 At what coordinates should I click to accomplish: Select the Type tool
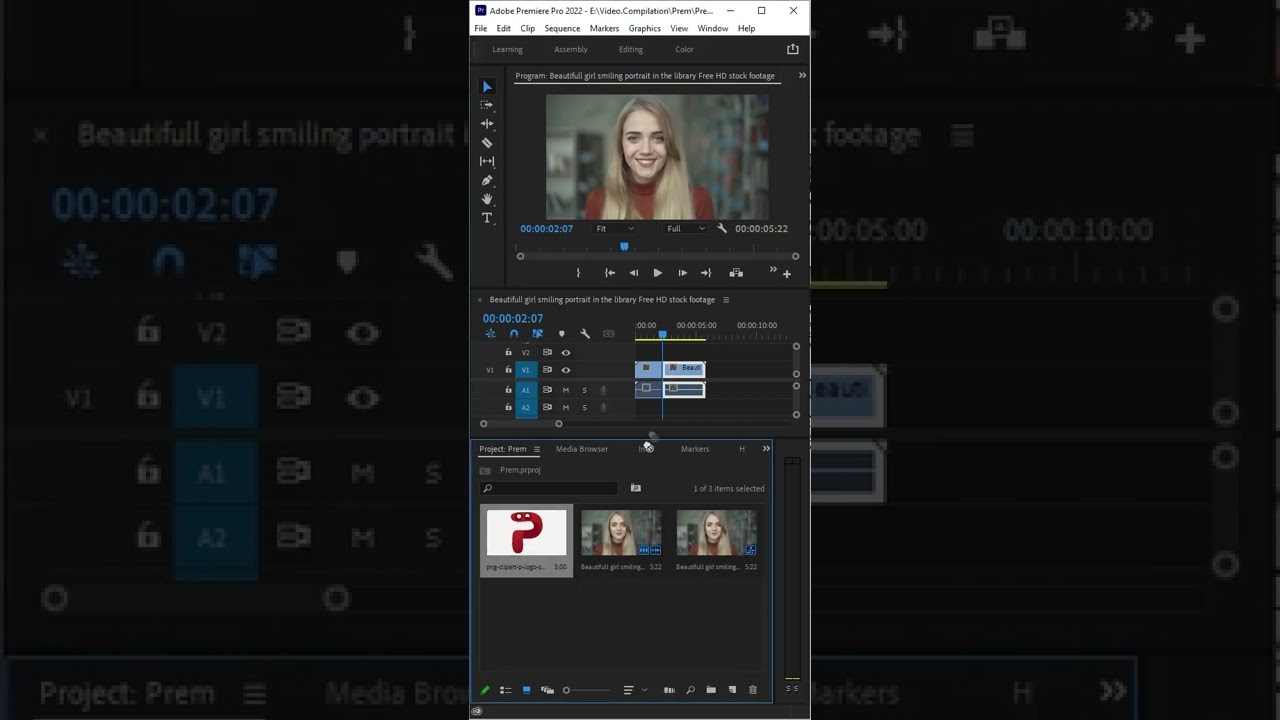click(487, 218)
